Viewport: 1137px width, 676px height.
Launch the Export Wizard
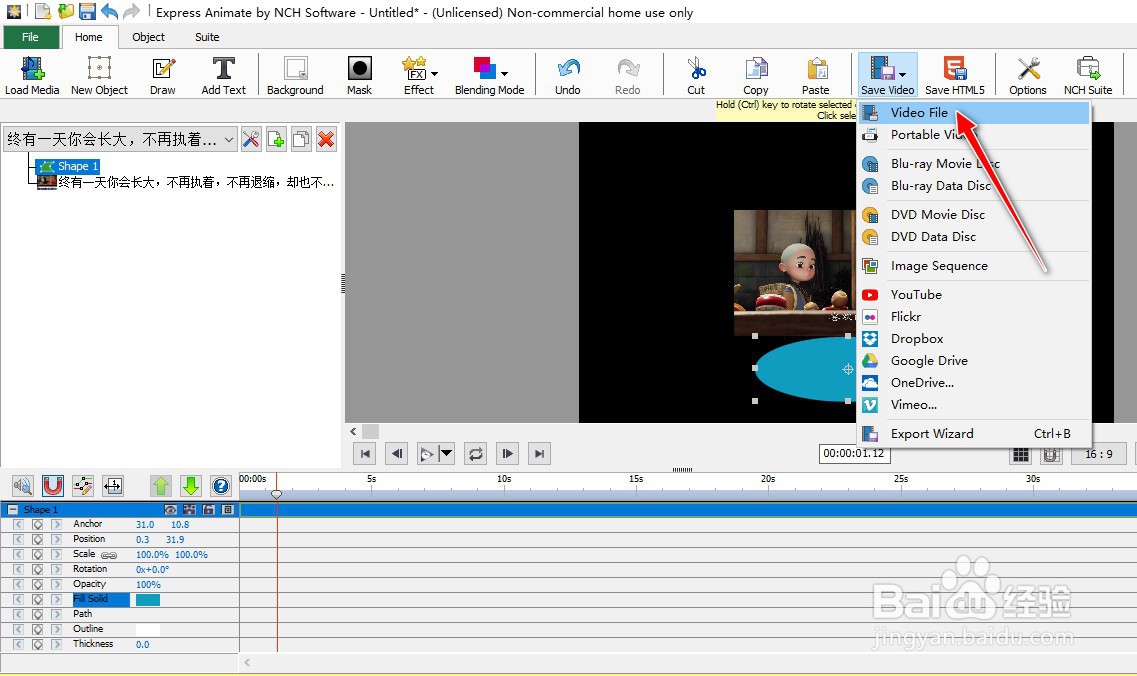(x=974, y=434)
